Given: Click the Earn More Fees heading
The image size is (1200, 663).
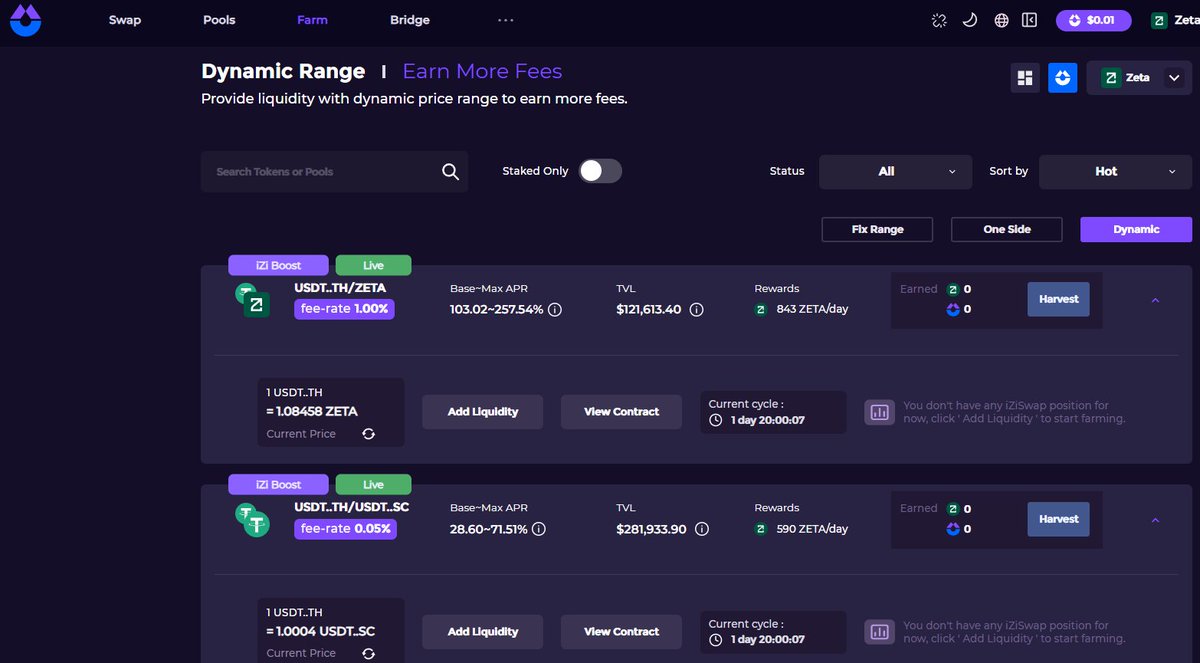Looking at the screenshot, I should pyautogui.click(x=482, y=71).
